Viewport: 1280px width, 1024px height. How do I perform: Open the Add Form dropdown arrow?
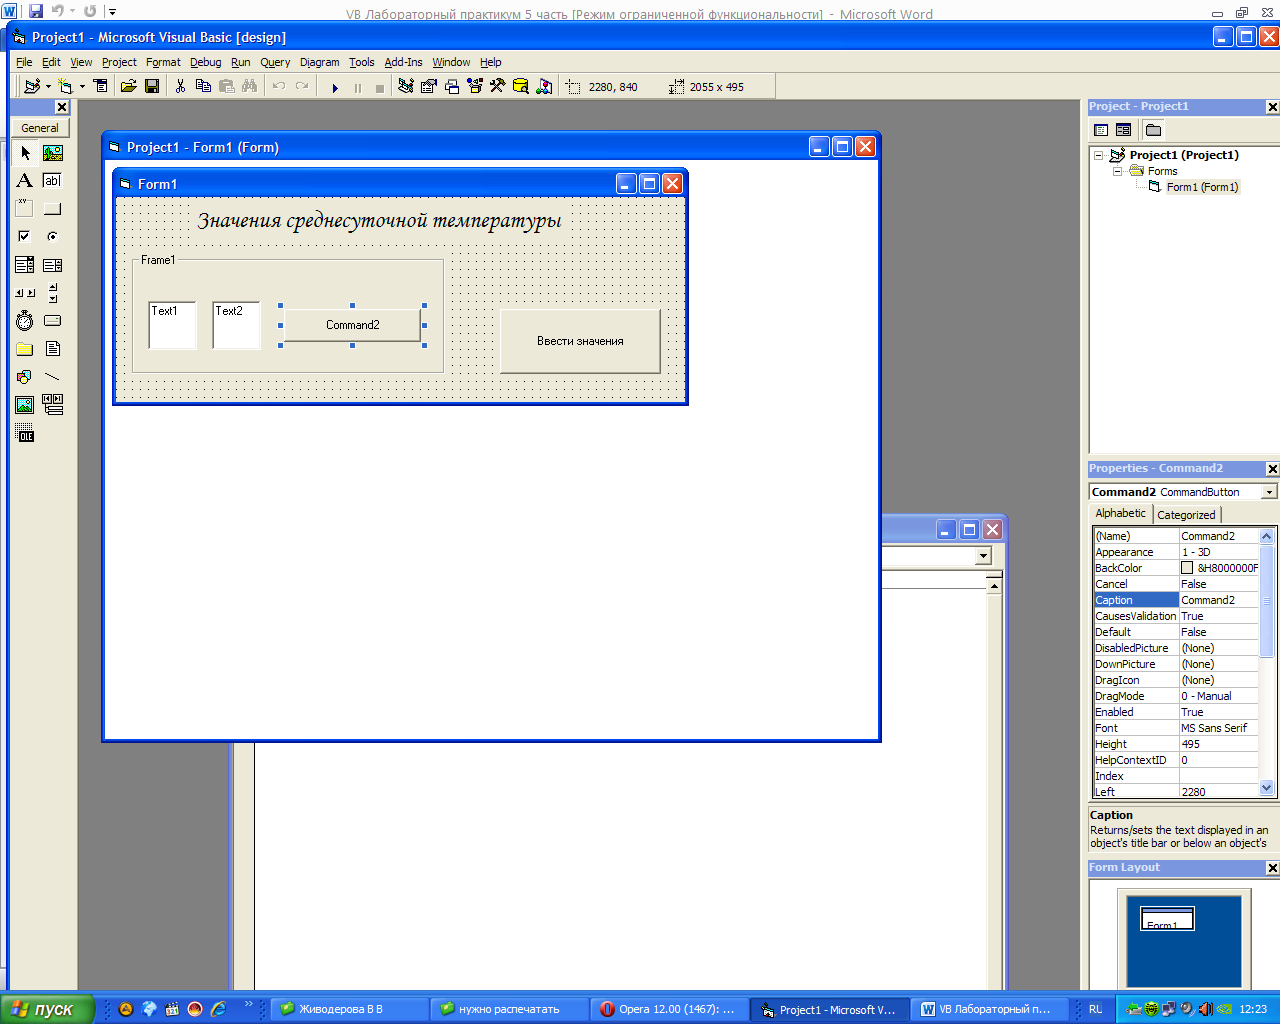tap(82, 87)
